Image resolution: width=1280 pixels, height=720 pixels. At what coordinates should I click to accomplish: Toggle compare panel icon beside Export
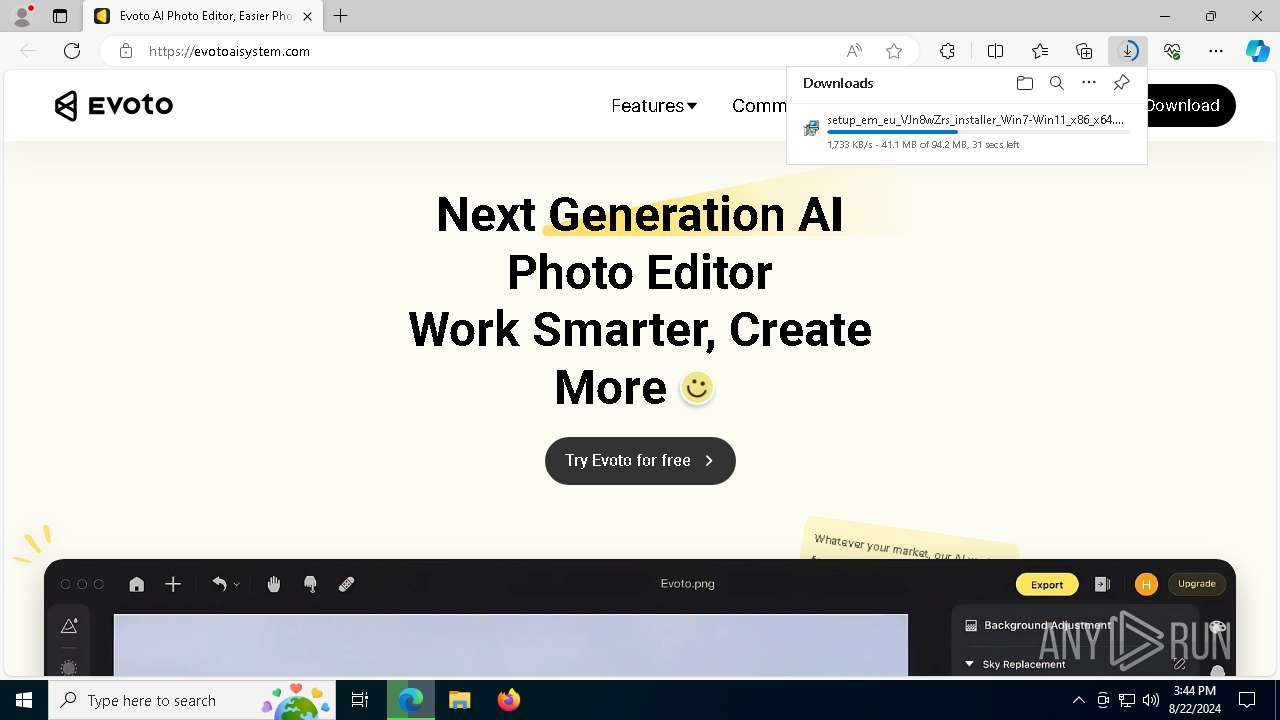tap(1102, 585)
